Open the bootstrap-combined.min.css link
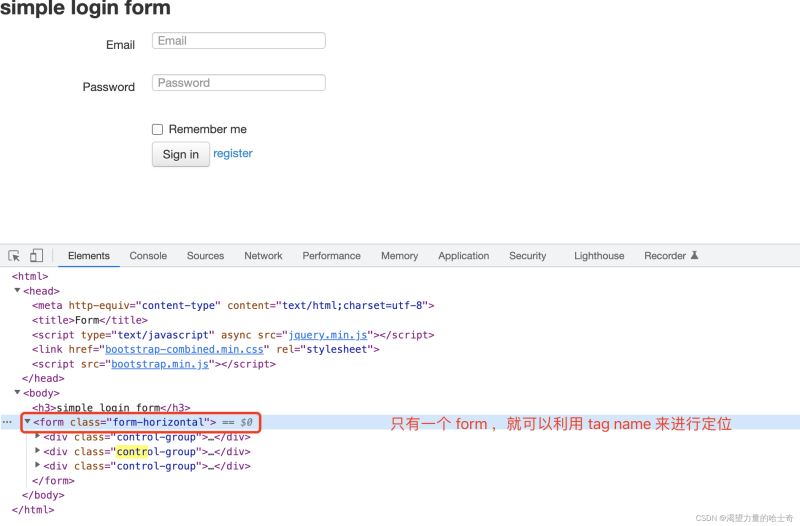 click(x=183, y=350)
